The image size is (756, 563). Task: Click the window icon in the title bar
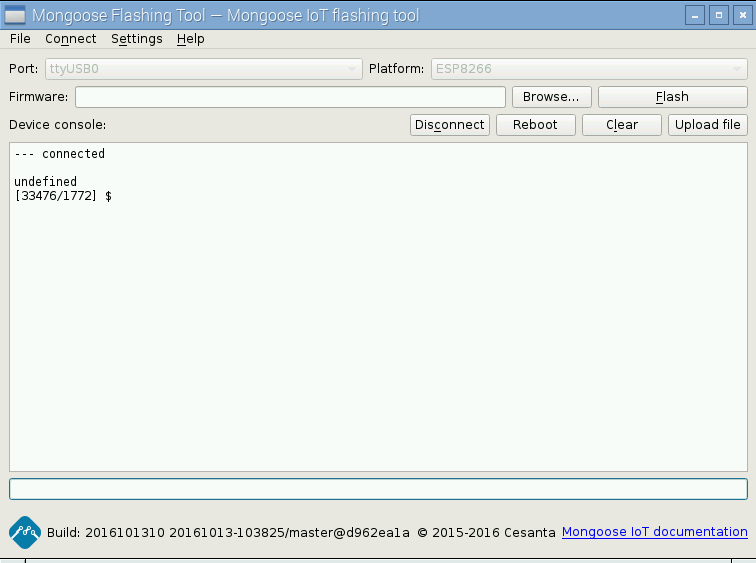point(15,15)
